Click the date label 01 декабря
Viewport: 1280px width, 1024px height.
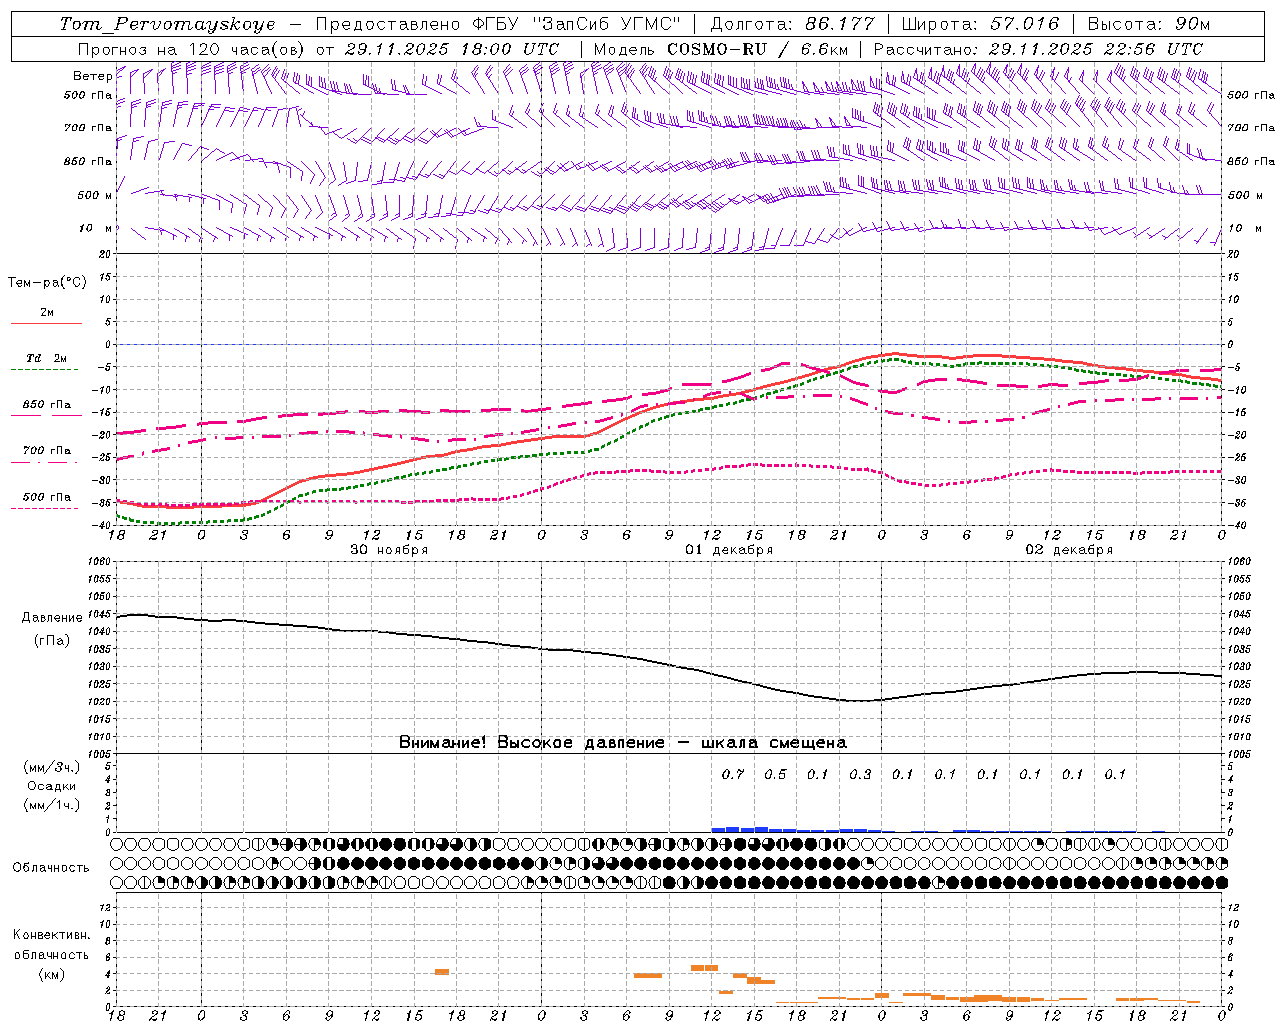(728, 550)
